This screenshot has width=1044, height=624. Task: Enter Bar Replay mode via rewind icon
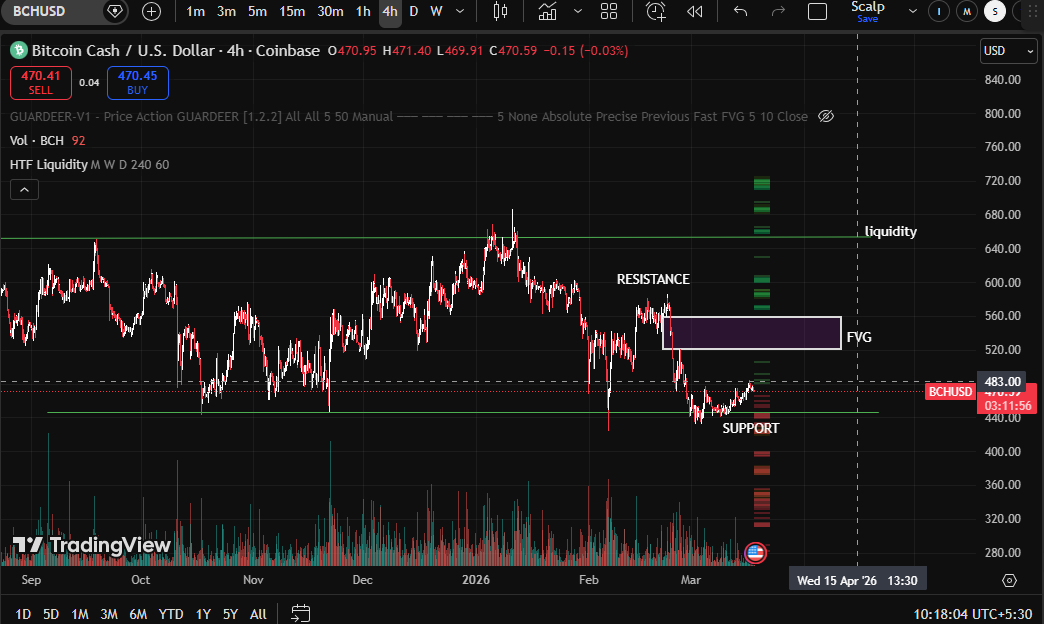694,12
